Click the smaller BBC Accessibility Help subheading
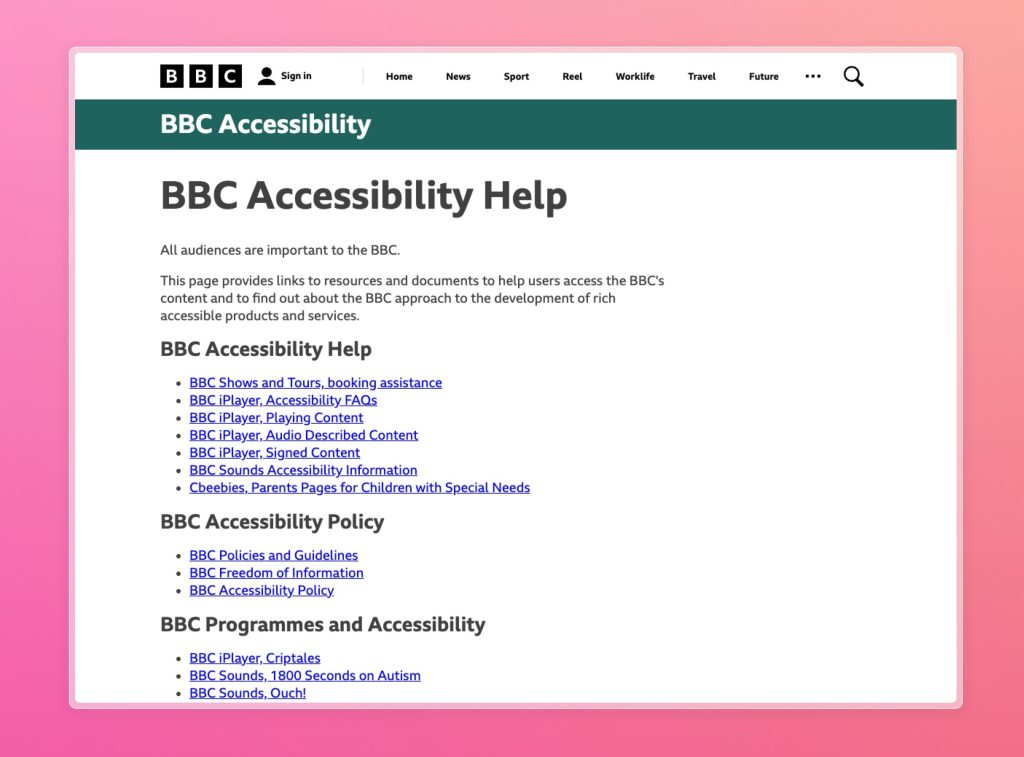 point(266,349)
